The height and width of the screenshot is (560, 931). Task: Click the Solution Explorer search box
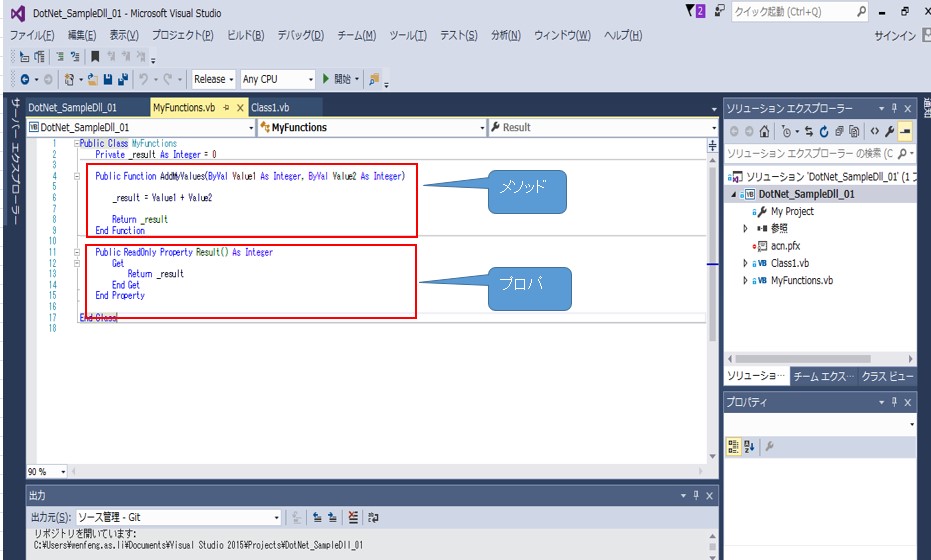coord(819,154)
